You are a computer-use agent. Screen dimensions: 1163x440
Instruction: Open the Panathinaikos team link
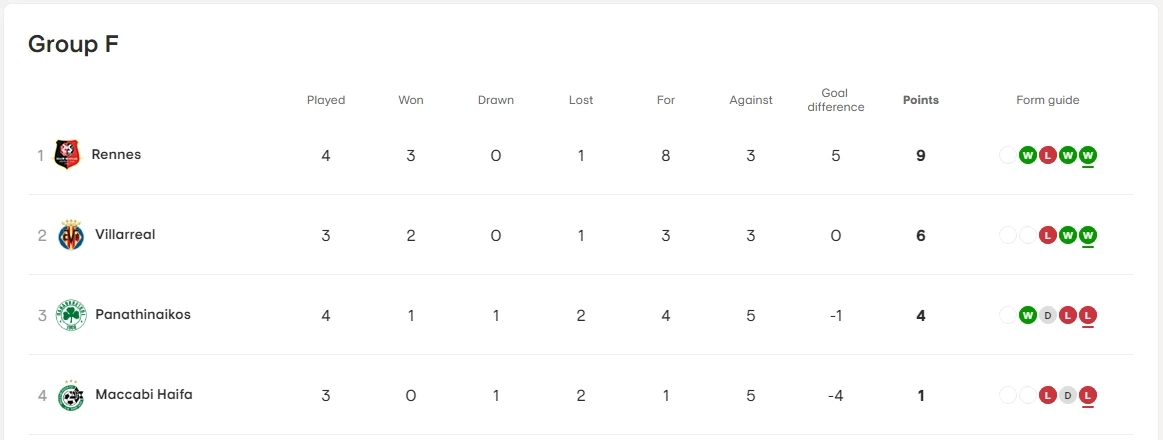[x=143, y=315]
